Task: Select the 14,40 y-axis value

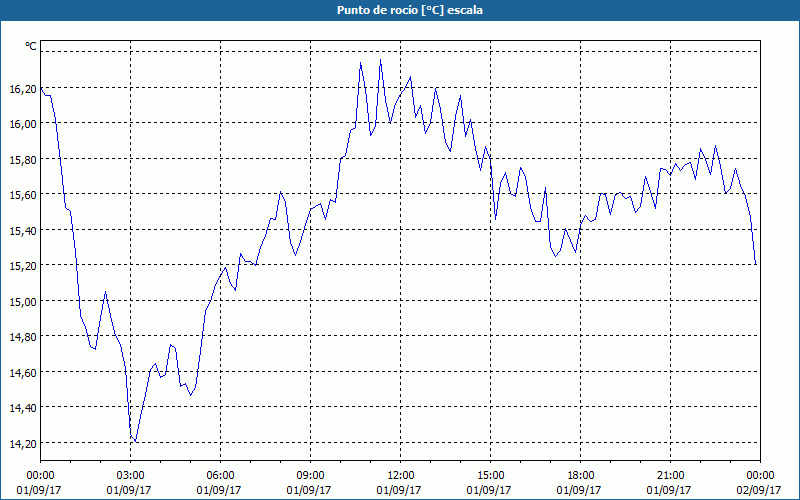Action: (23, 408)
